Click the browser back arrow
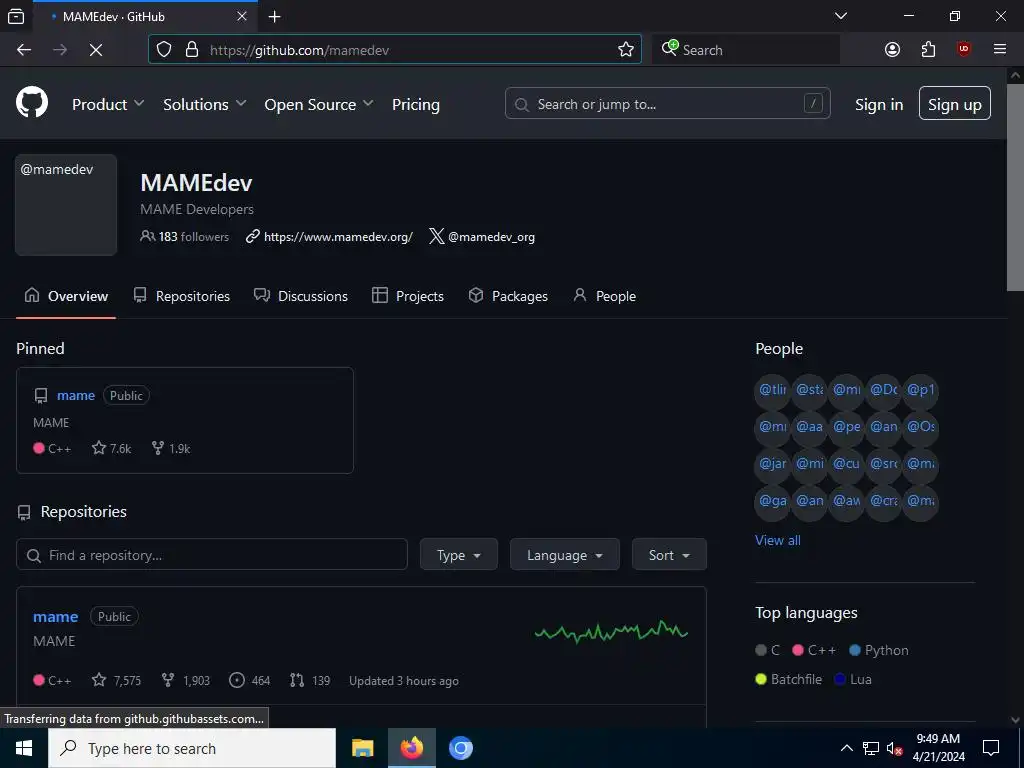 [x=24, y=50]
